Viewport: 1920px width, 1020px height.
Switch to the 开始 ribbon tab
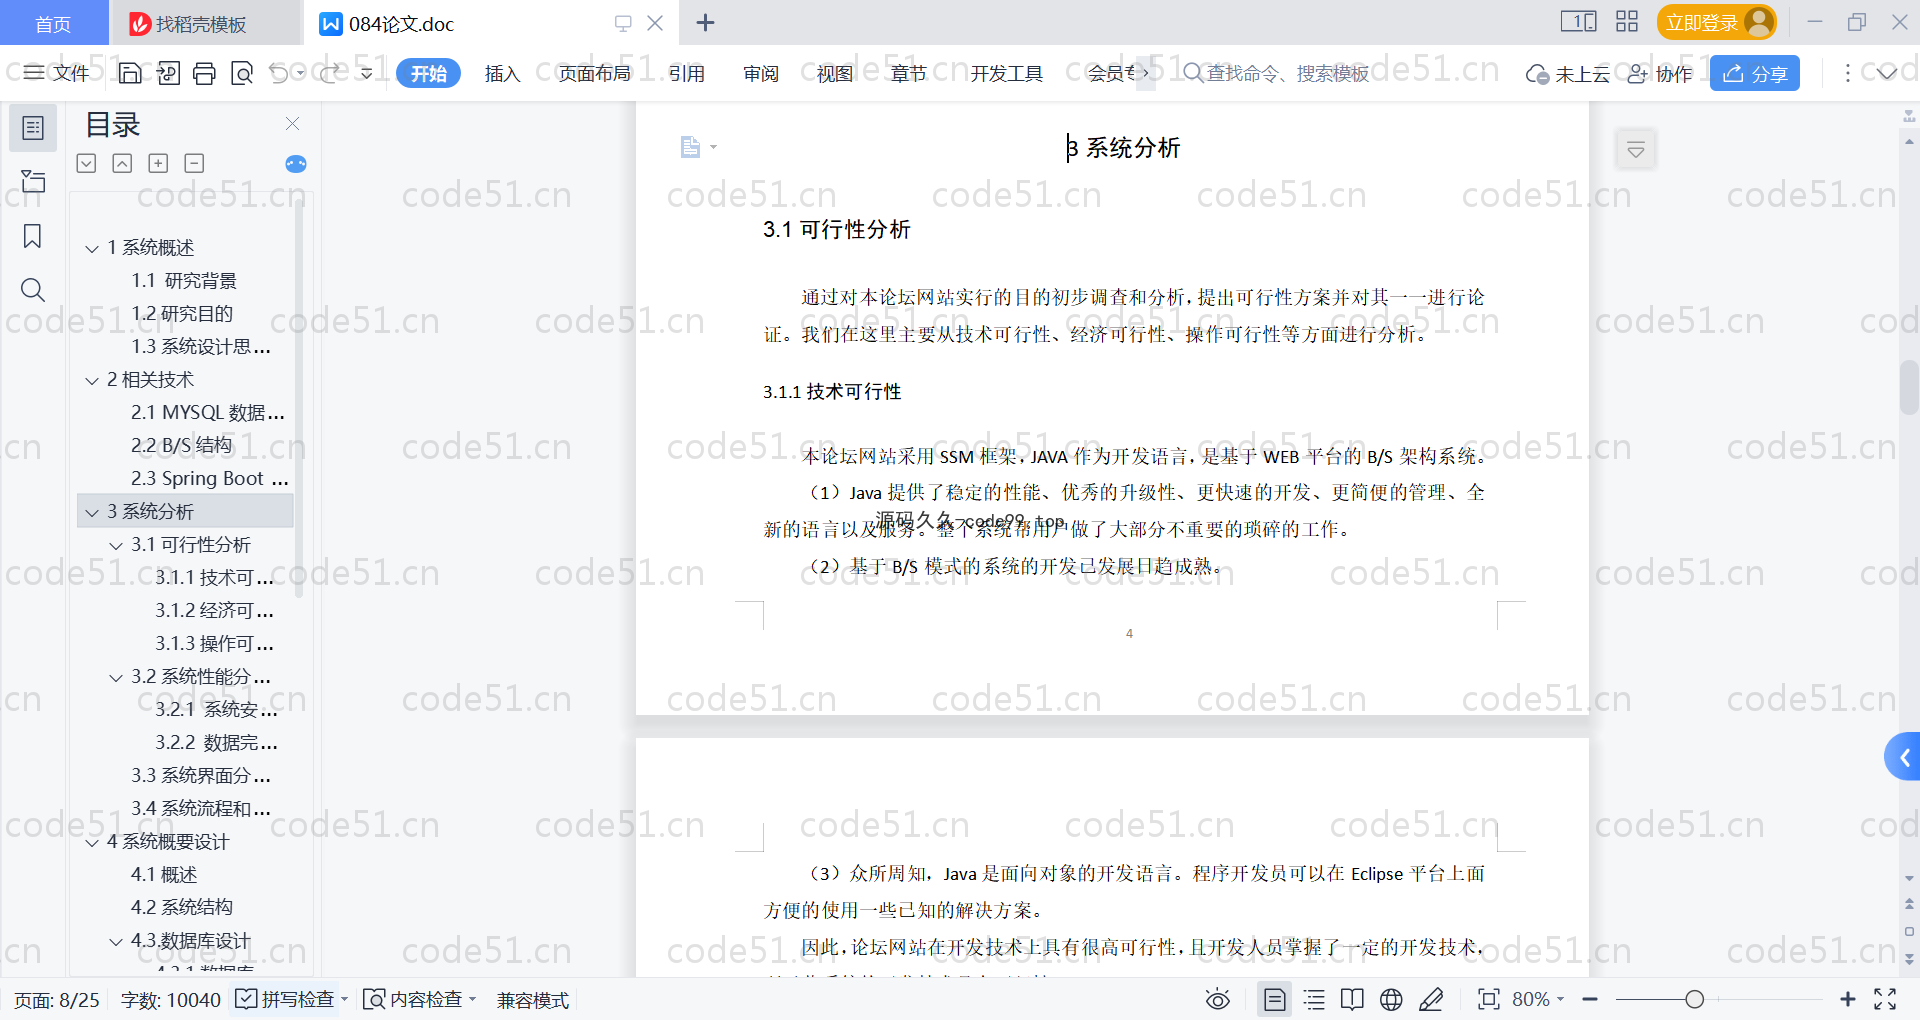tap(428, 73)
